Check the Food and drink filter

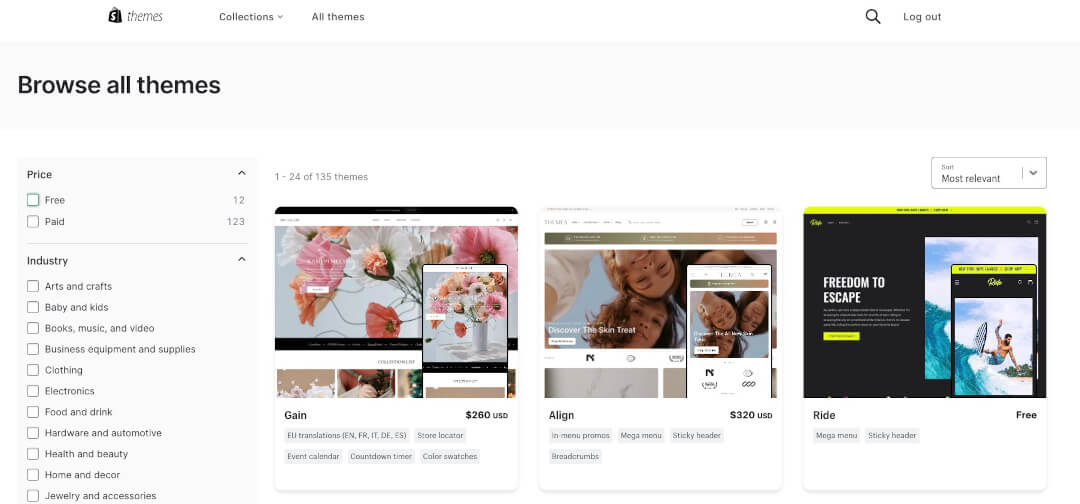tap(33, 412)
